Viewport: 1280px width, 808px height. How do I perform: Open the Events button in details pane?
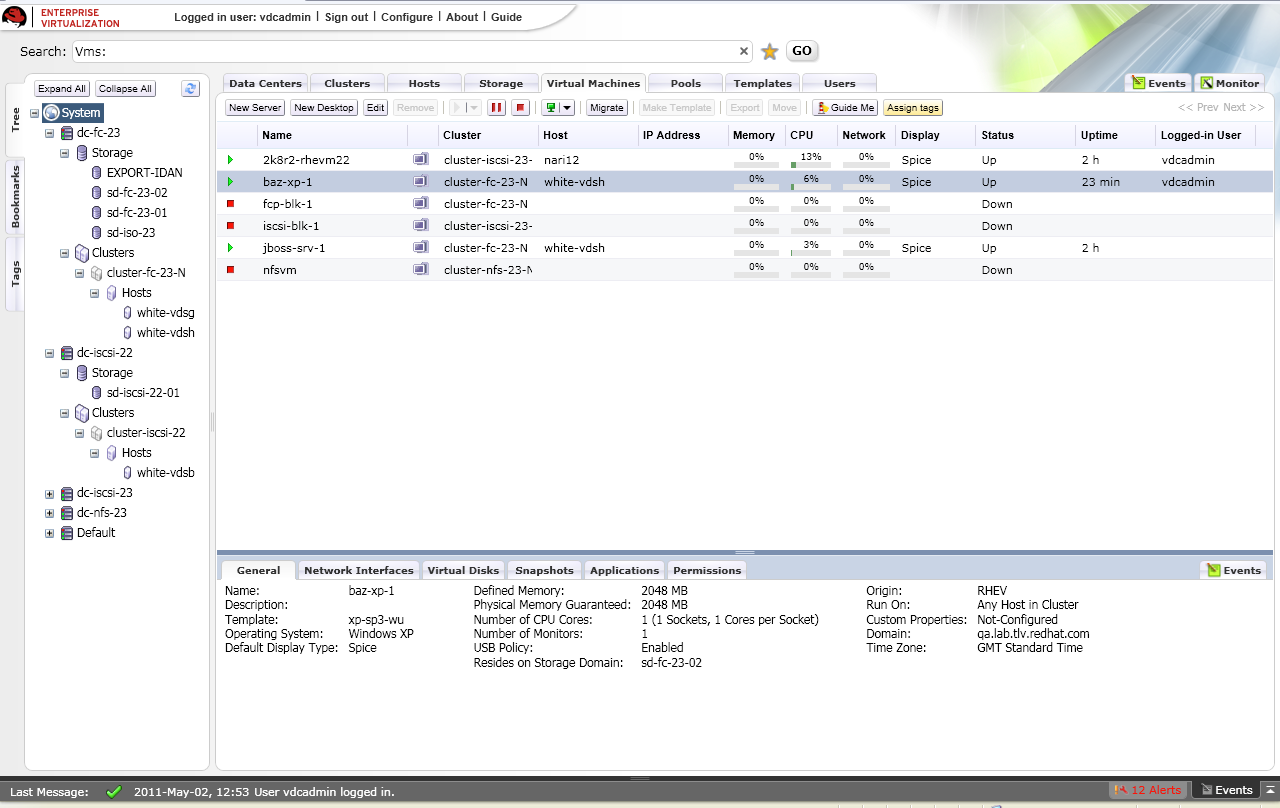pos(1234,570)
